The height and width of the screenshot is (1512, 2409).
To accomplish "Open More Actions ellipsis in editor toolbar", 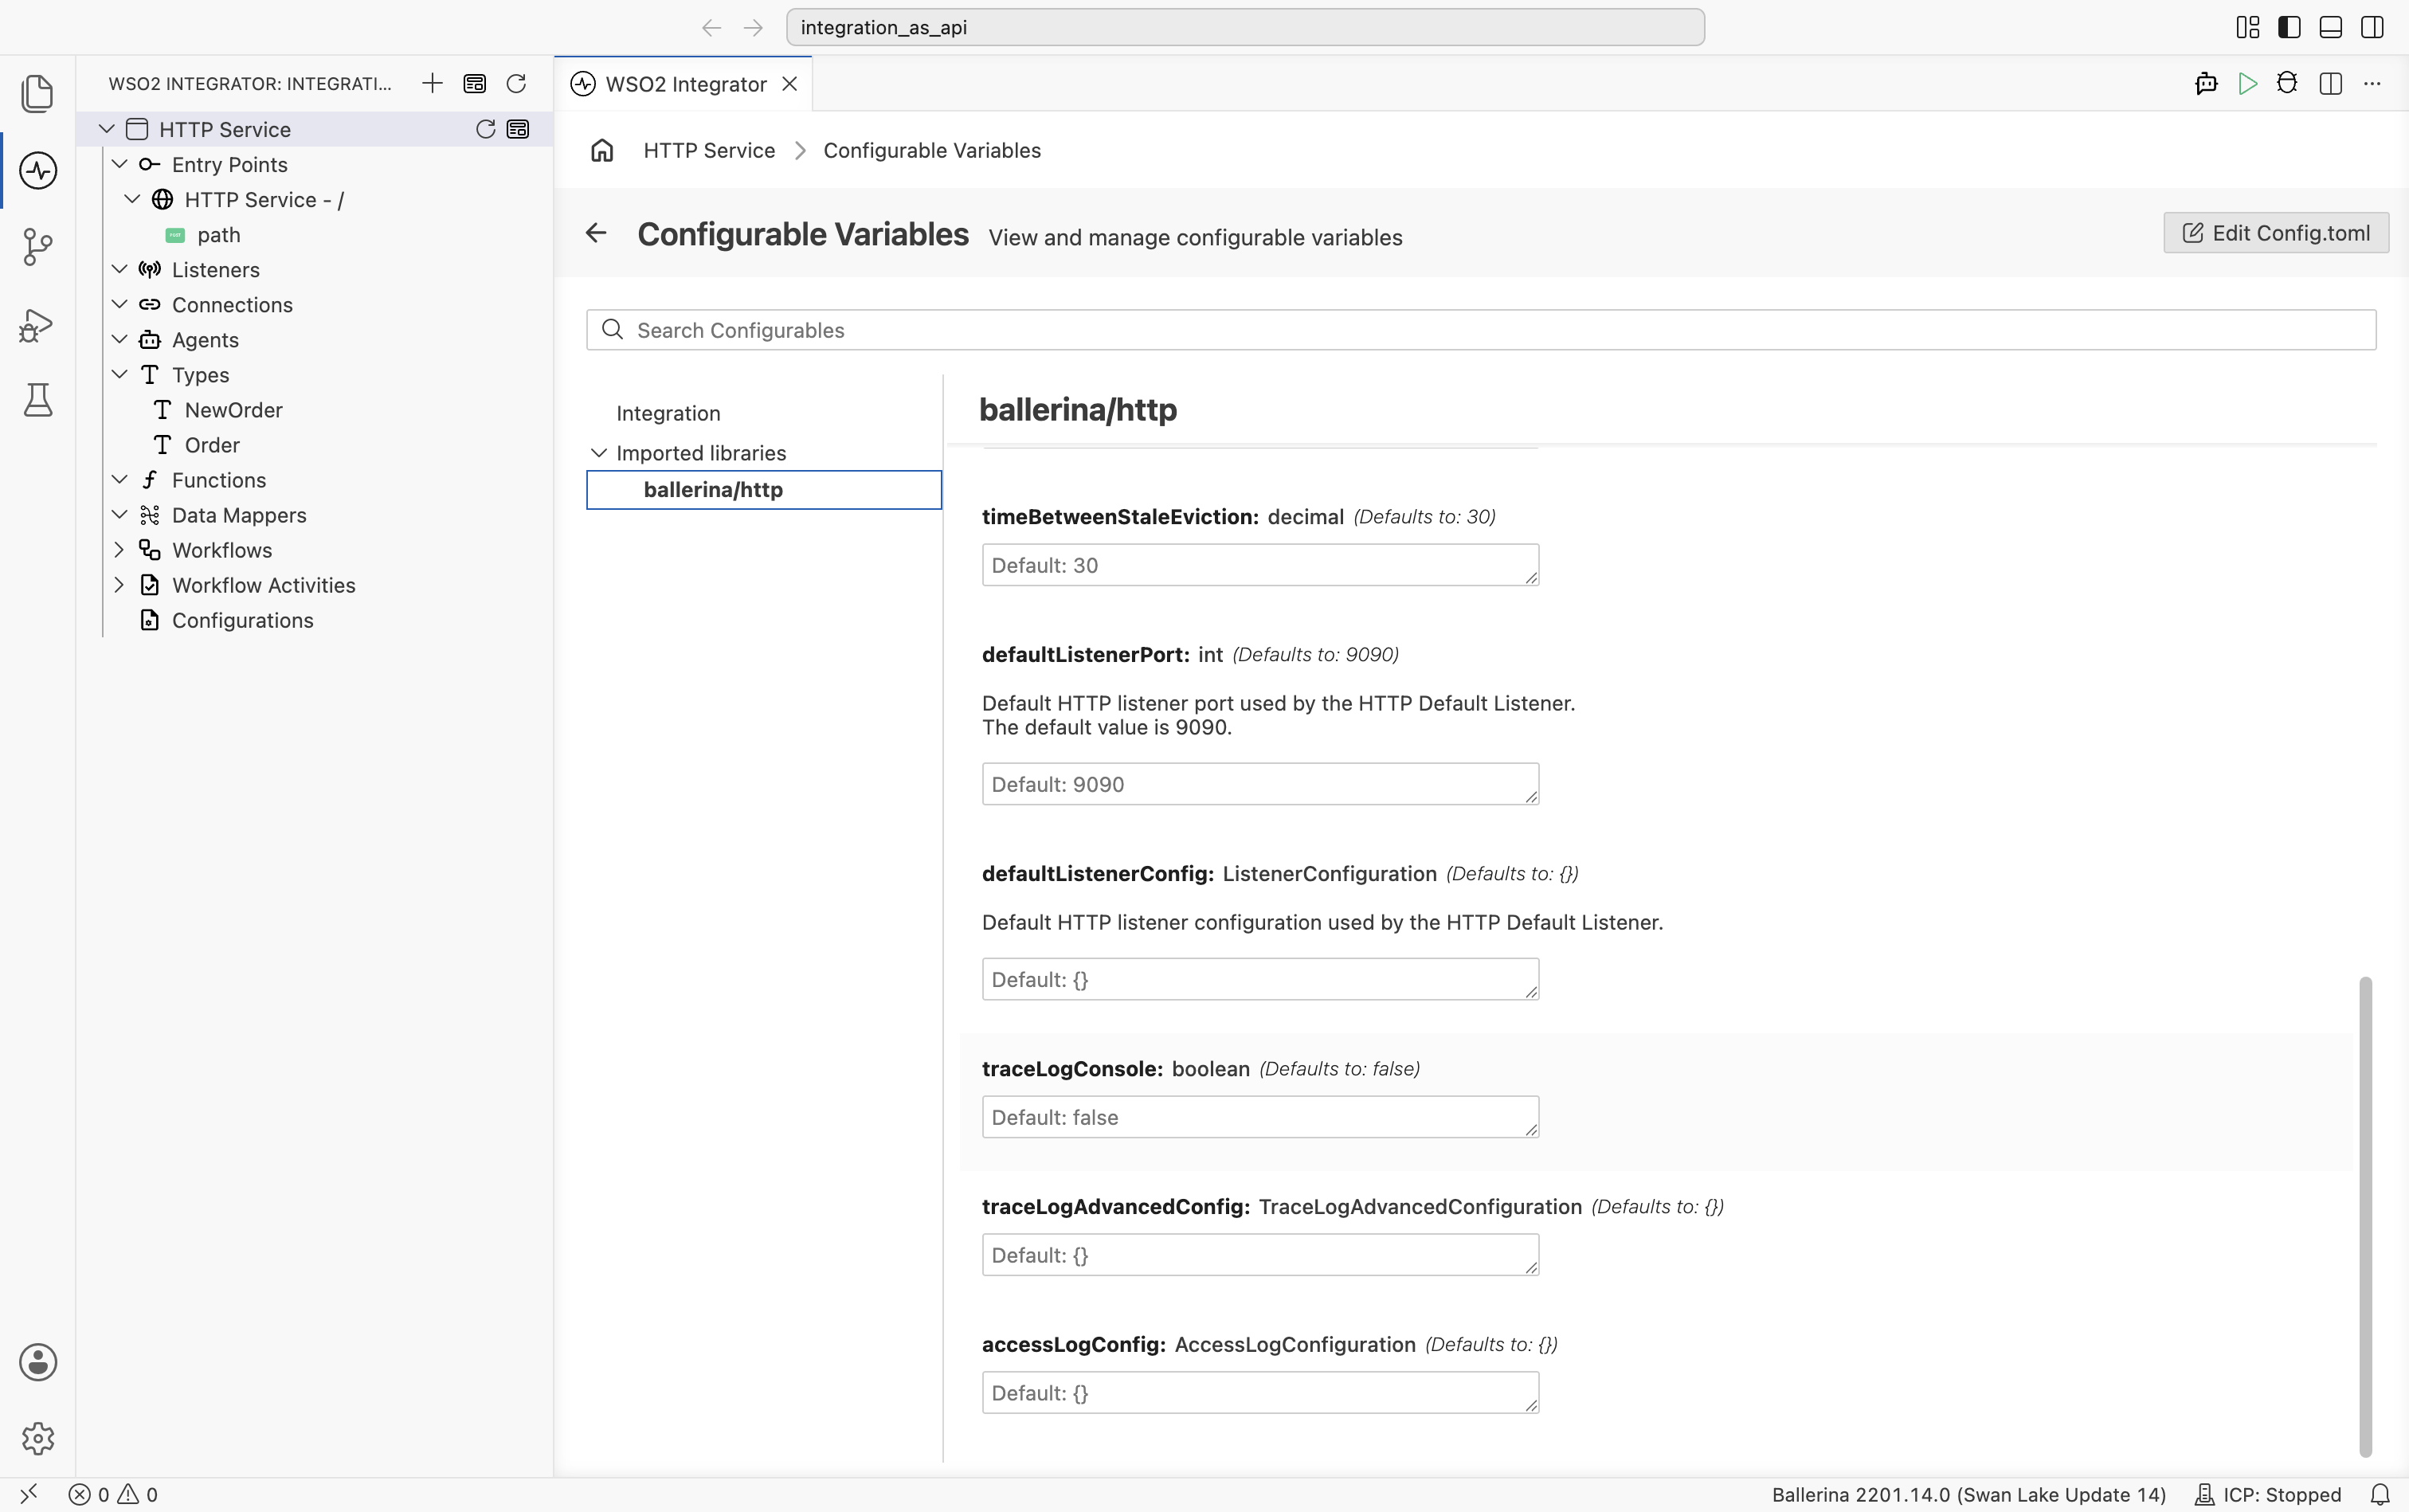I will click(2372, 83).
